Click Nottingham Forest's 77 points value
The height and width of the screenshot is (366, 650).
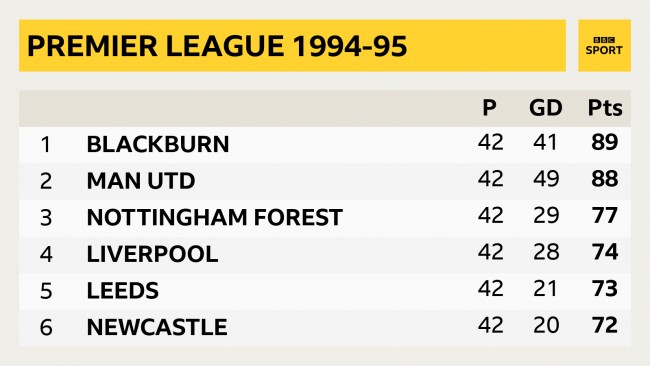(x=605, y=215)
